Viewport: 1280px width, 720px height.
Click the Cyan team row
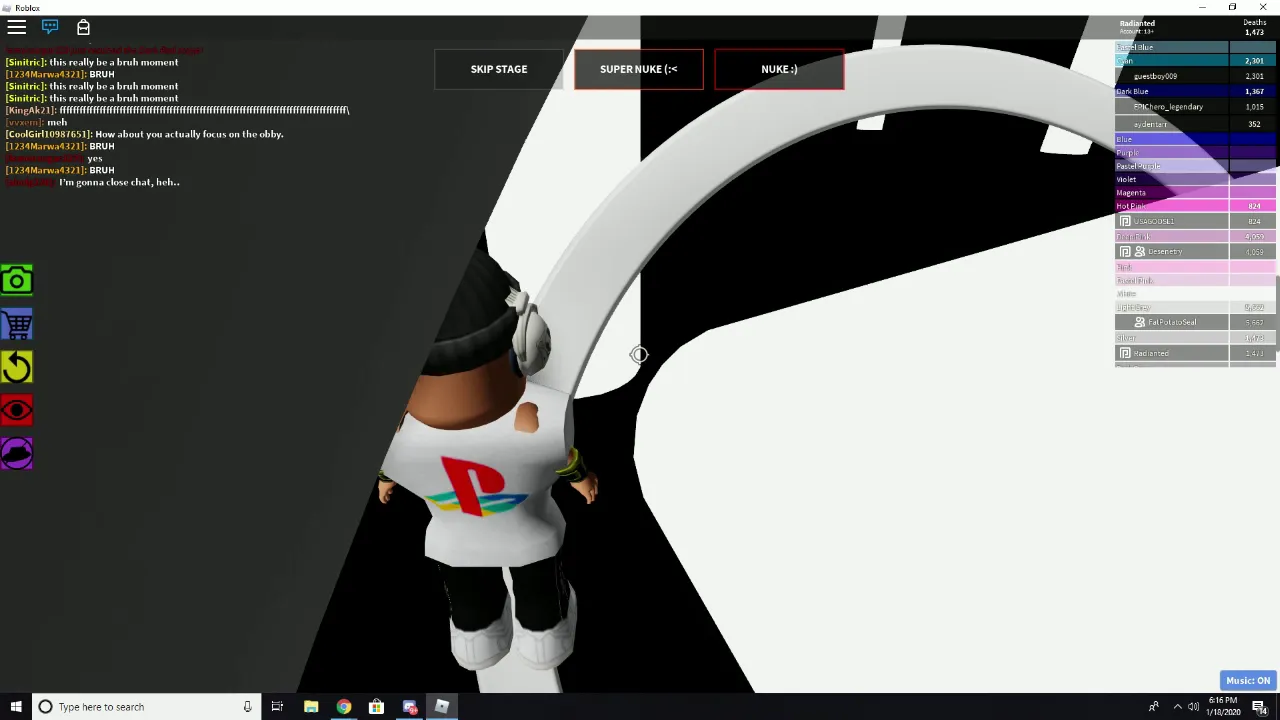coord(1196,61)
